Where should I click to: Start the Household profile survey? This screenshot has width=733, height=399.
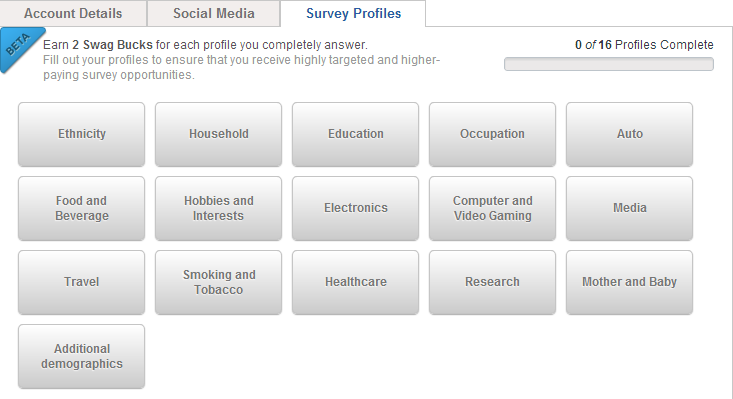(x=218, y=134)
